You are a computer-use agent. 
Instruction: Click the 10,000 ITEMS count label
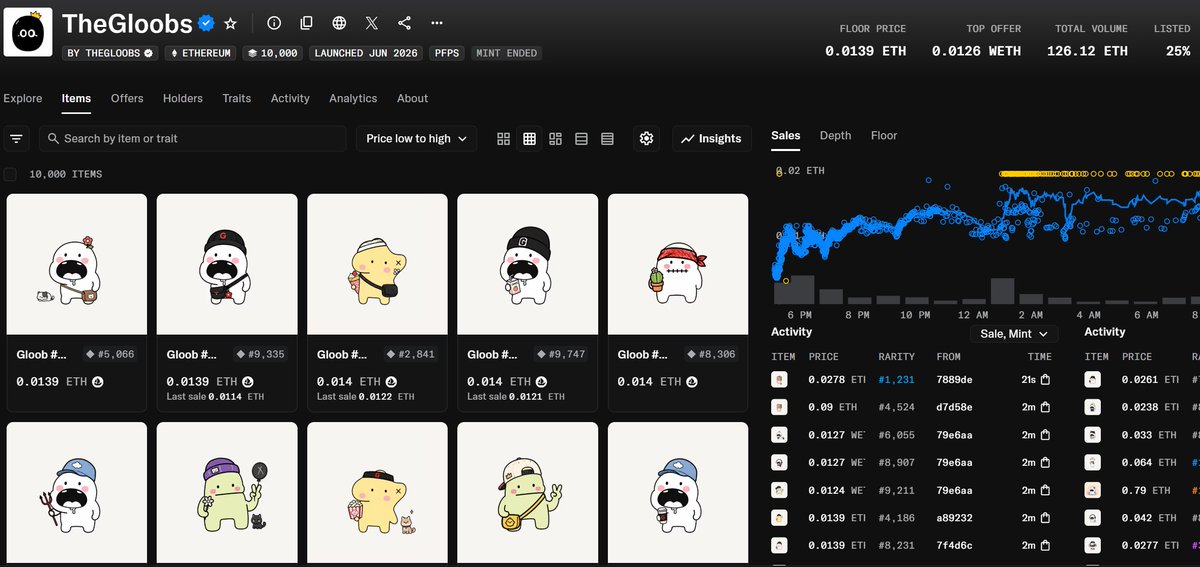pos(66,174)
